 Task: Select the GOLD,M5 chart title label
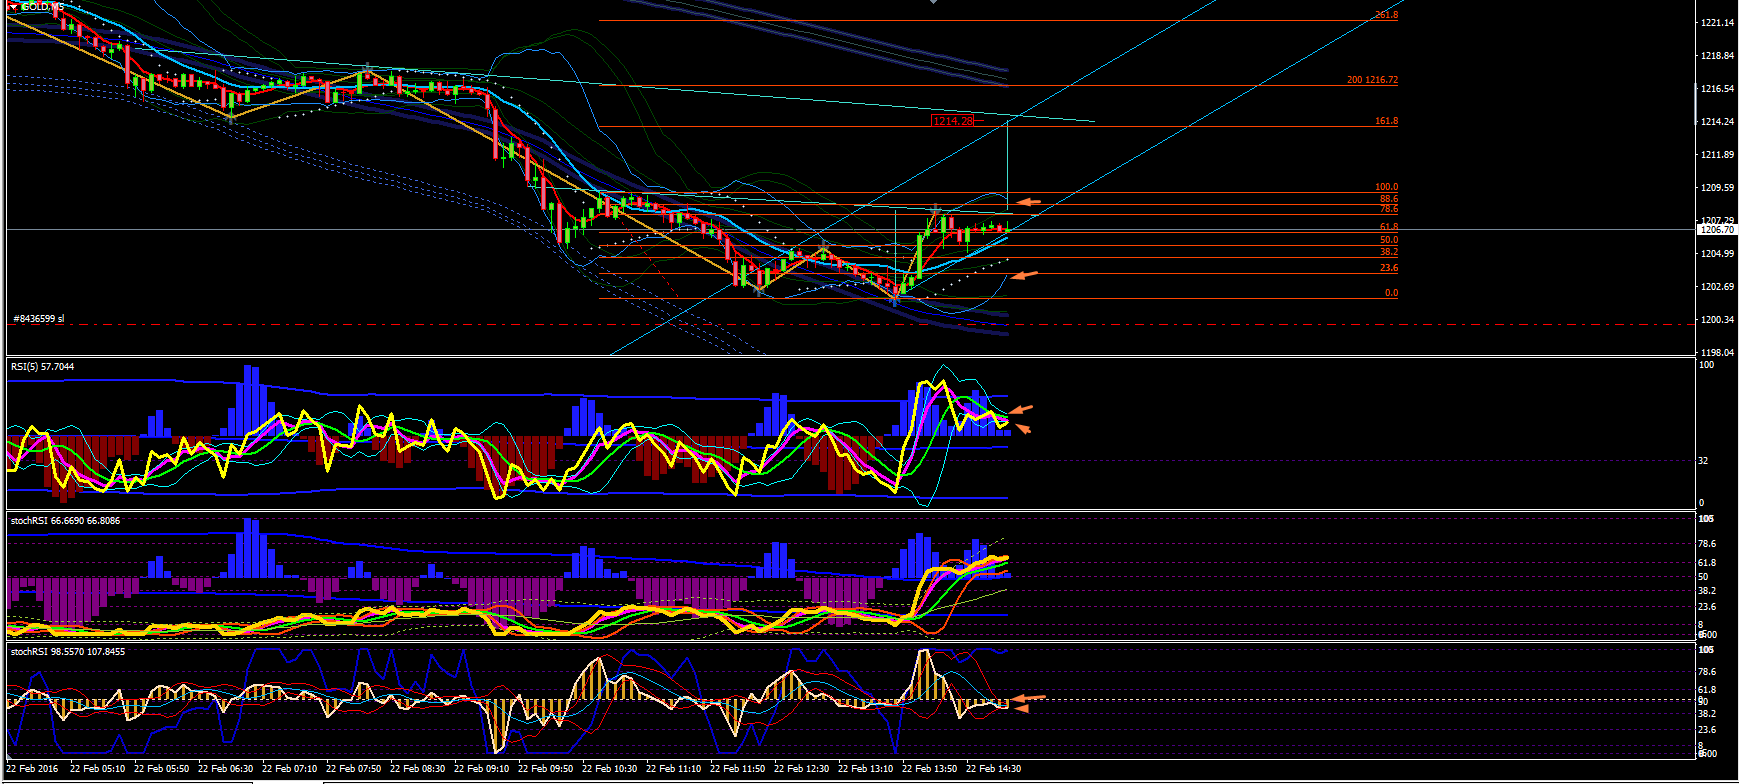(43, 7)
